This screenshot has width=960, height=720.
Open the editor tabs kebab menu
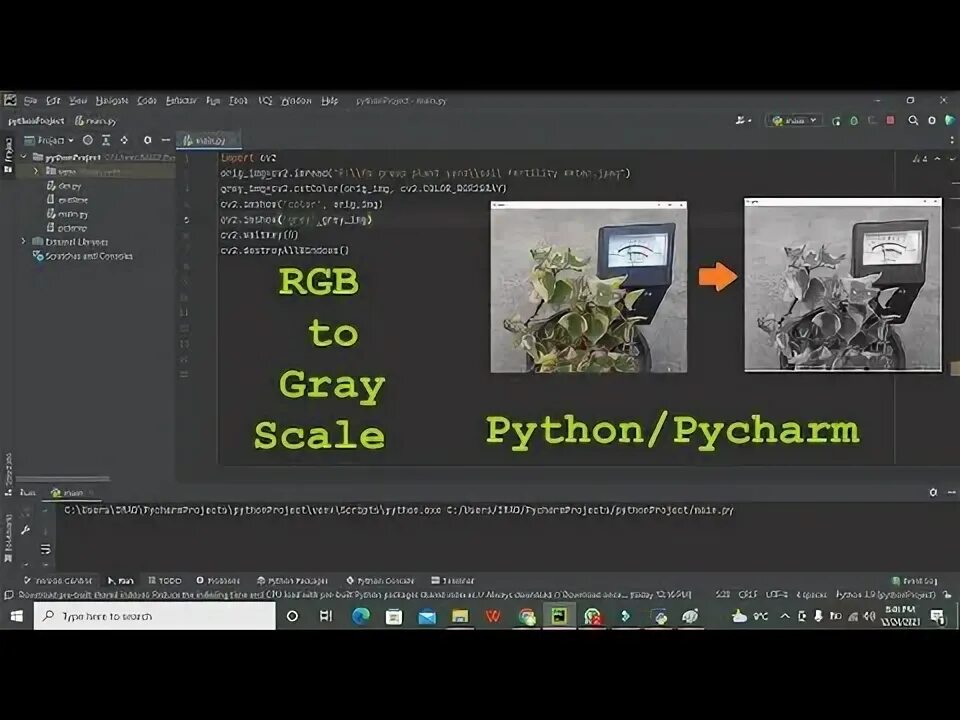click(952, 140)
